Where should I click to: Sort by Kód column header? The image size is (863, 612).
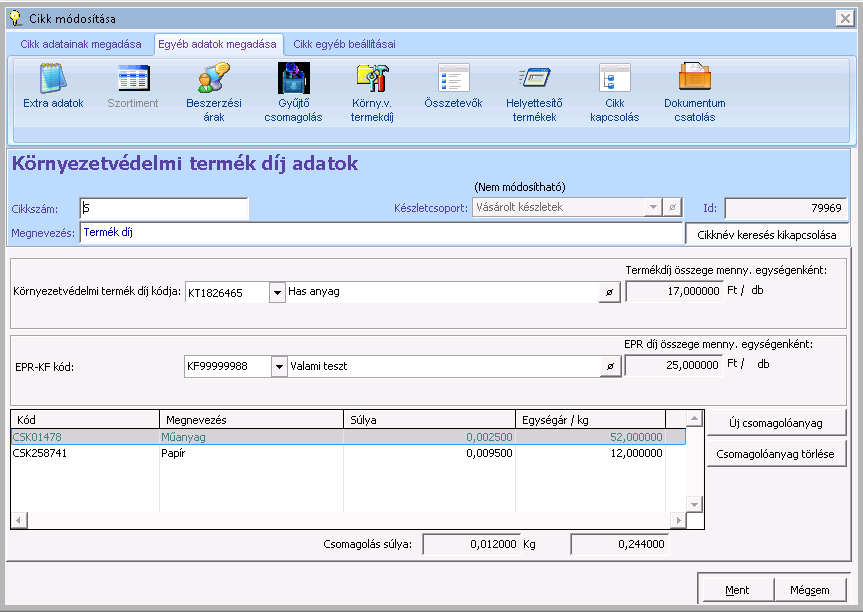pyautogui.click(x=85, y=420)
